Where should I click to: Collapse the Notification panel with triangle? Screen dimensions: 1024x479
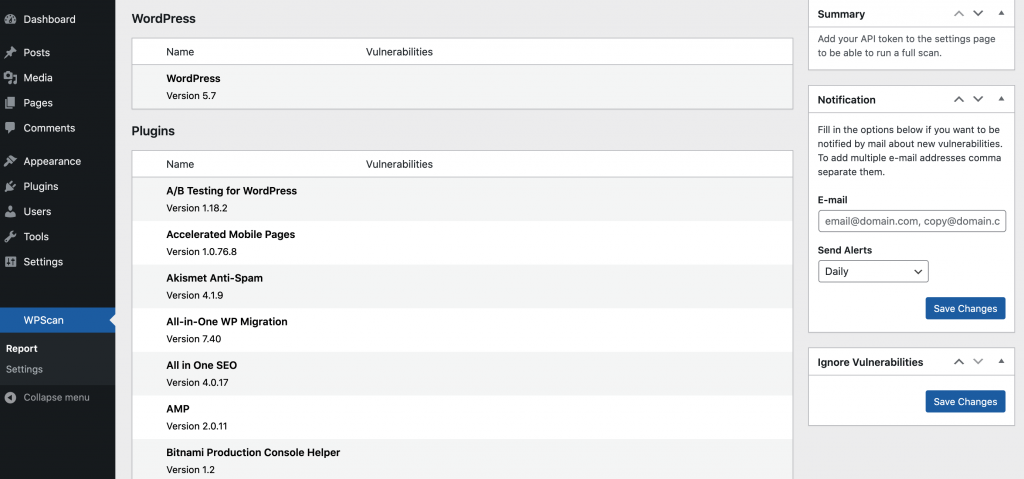pos(1001,99)
